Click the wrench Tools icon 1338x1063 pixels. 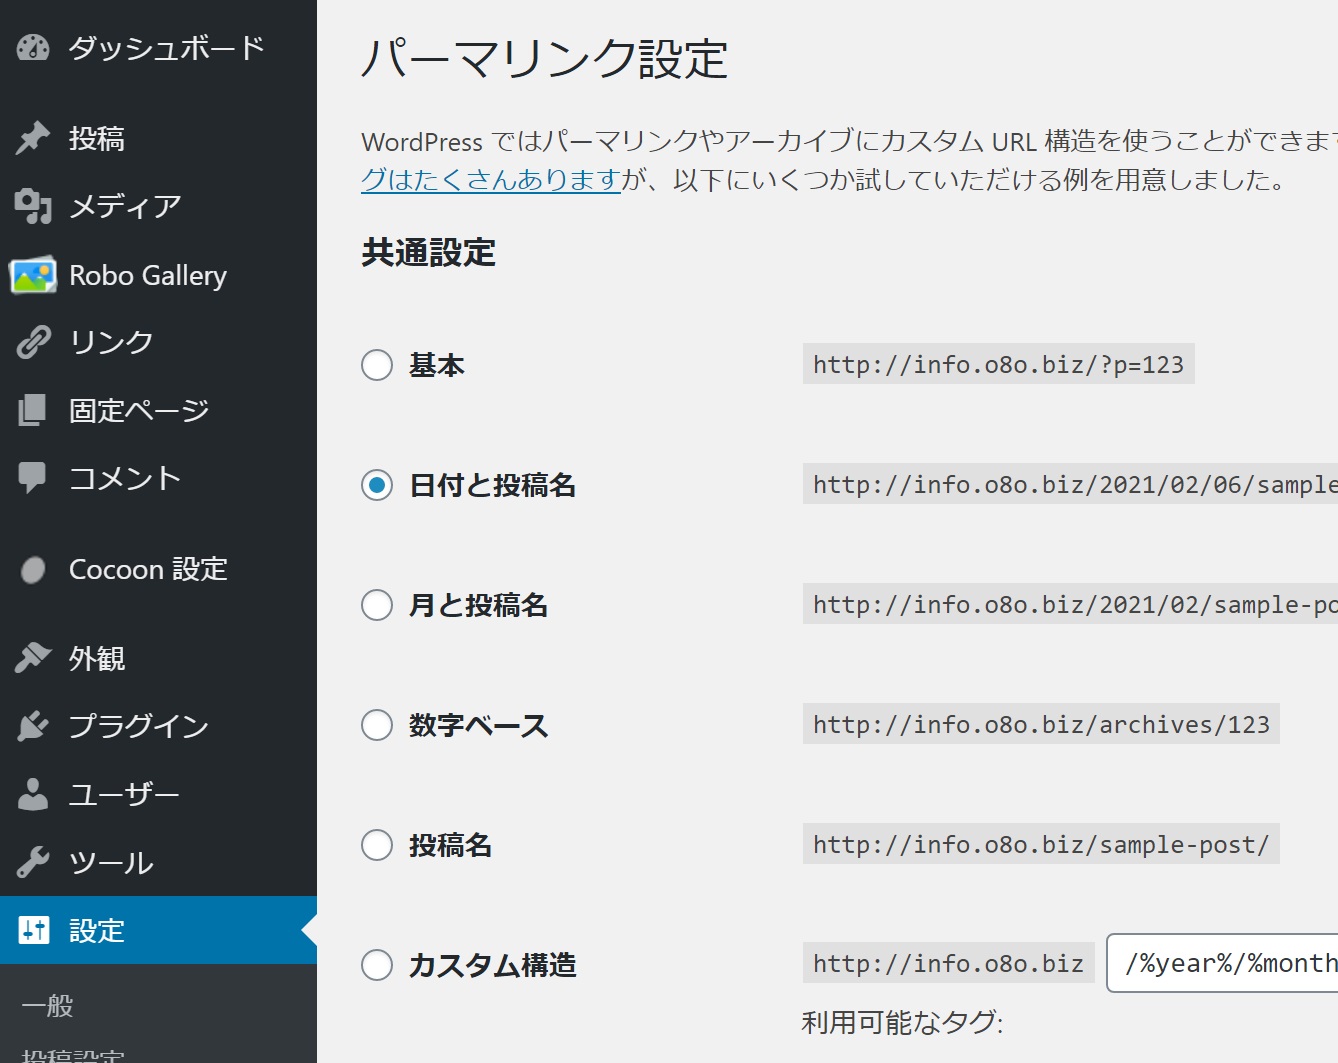tap(33, 862)
